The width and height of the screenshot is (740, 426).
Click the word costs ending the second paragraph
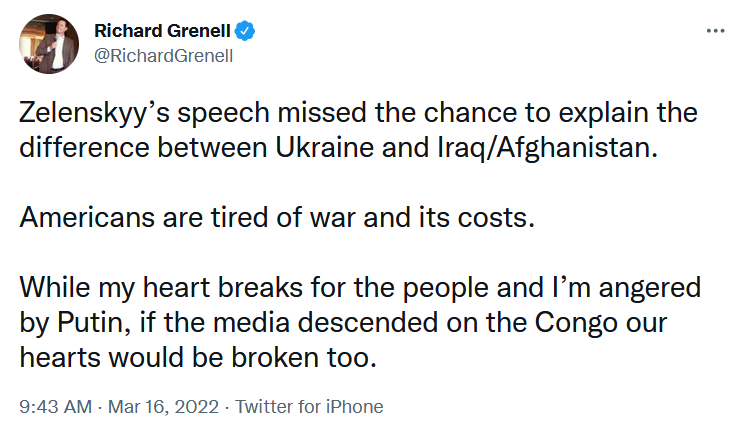coord(496,218)
